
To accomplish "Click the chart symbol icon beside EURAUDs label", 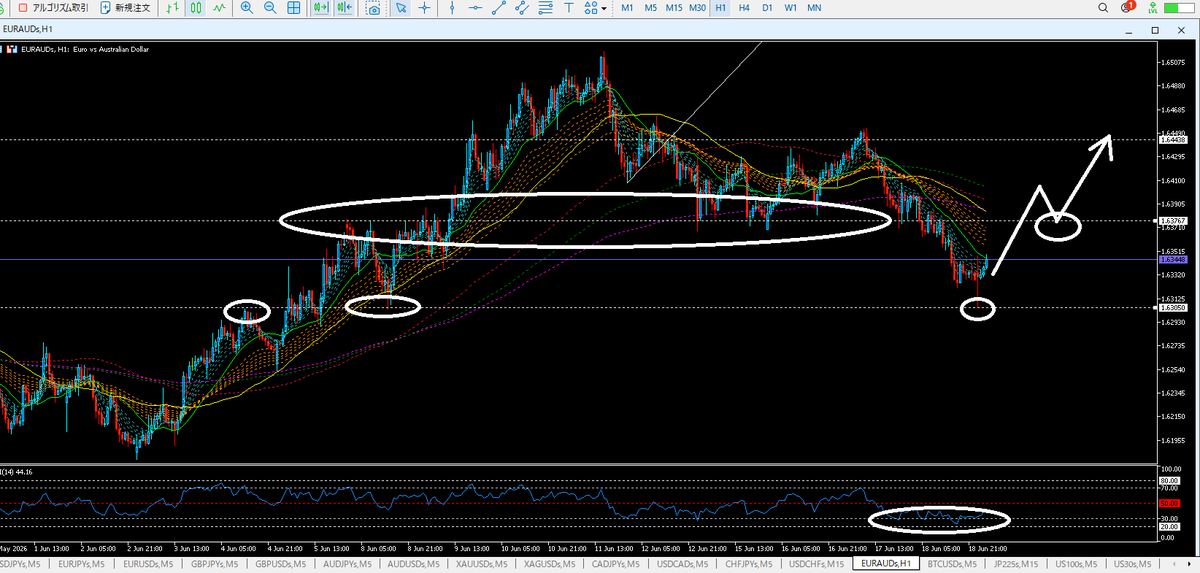I will 12,48.
